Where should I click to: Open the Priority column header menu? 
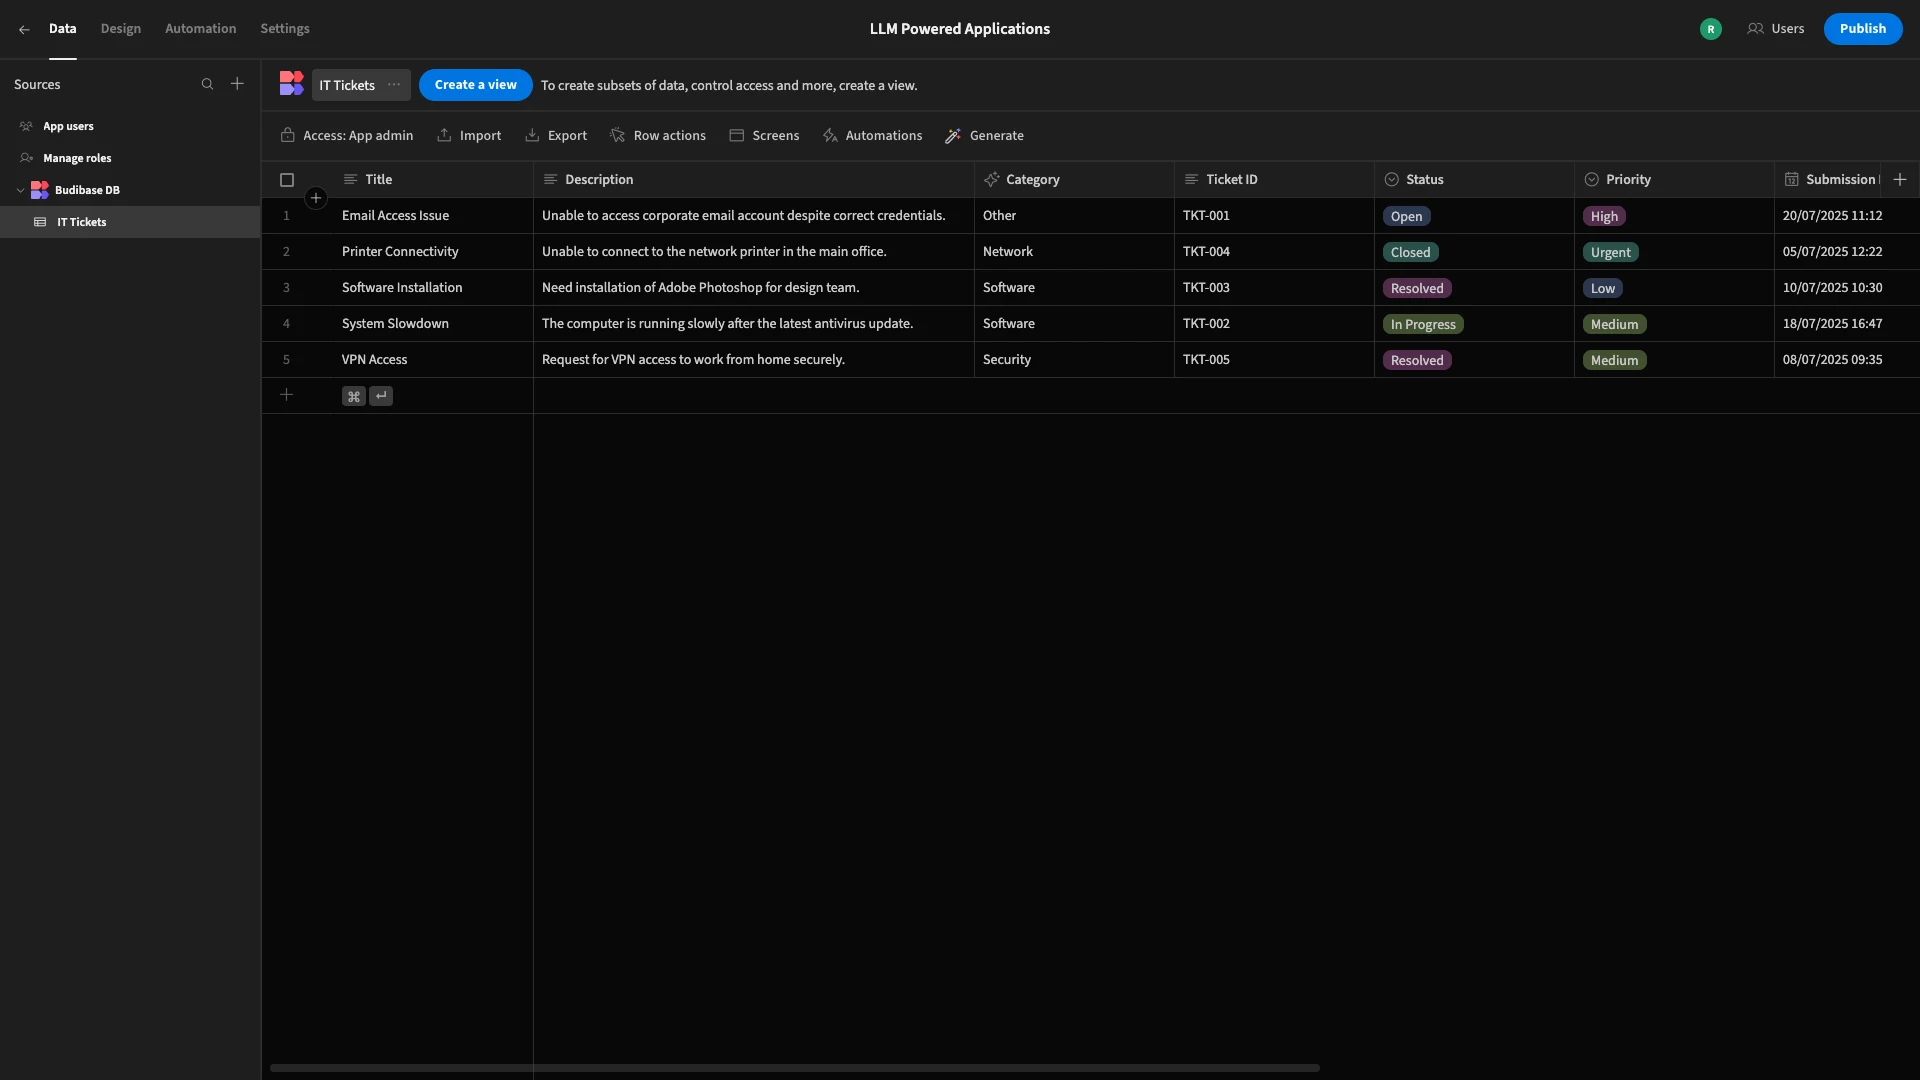pos(1674,180)
